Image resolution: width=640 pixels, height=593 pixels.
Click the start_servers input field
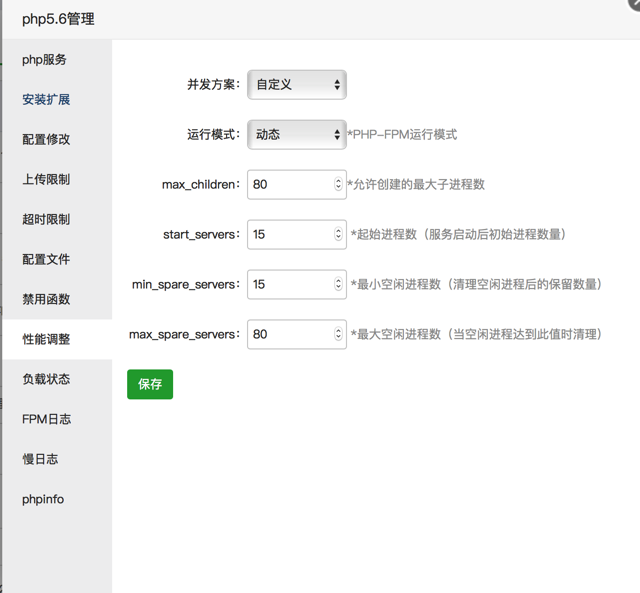click(288, 234)
